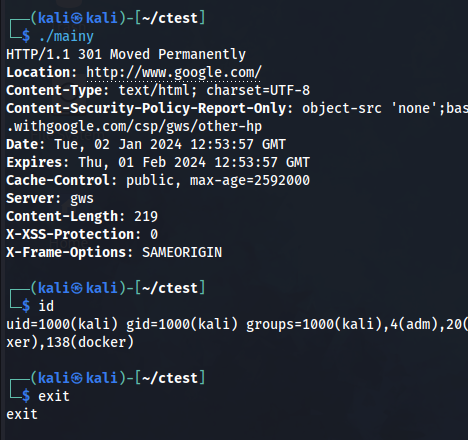The image size is (468, 440).
Task: Select the SAMEORIGIN value
Action: pyautogui.click(x=182, y=252)
